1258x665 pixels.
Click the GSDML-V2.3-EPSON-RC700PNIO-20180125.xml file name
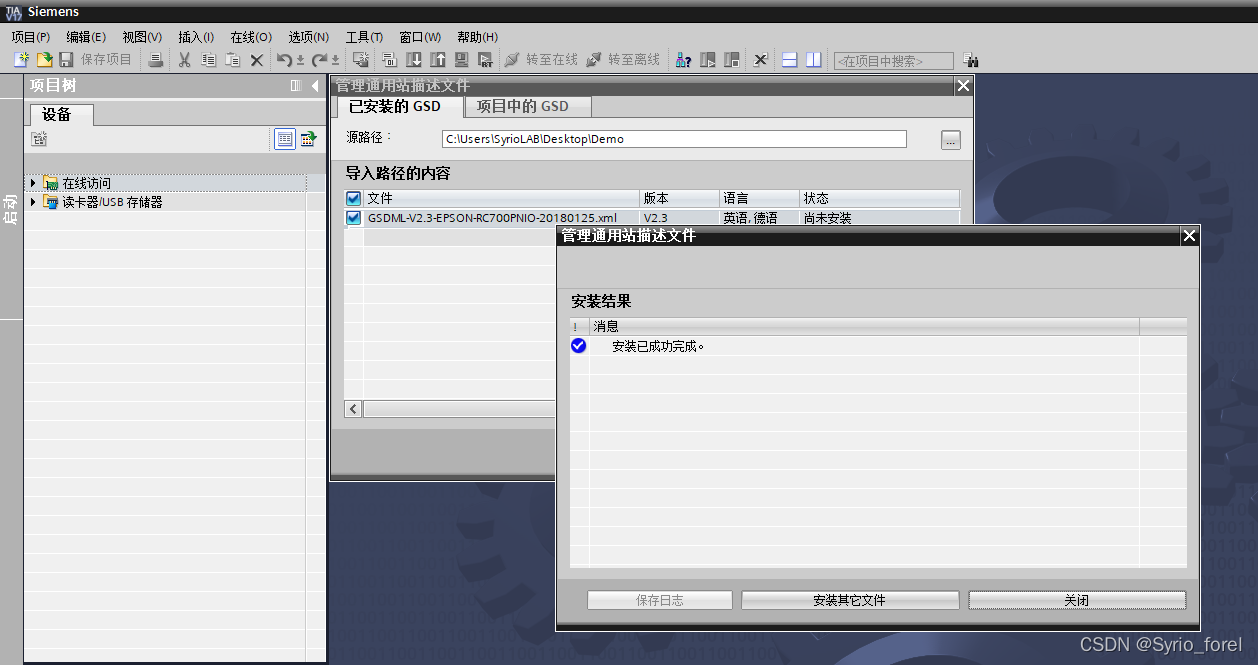click(x=492, y=217)
